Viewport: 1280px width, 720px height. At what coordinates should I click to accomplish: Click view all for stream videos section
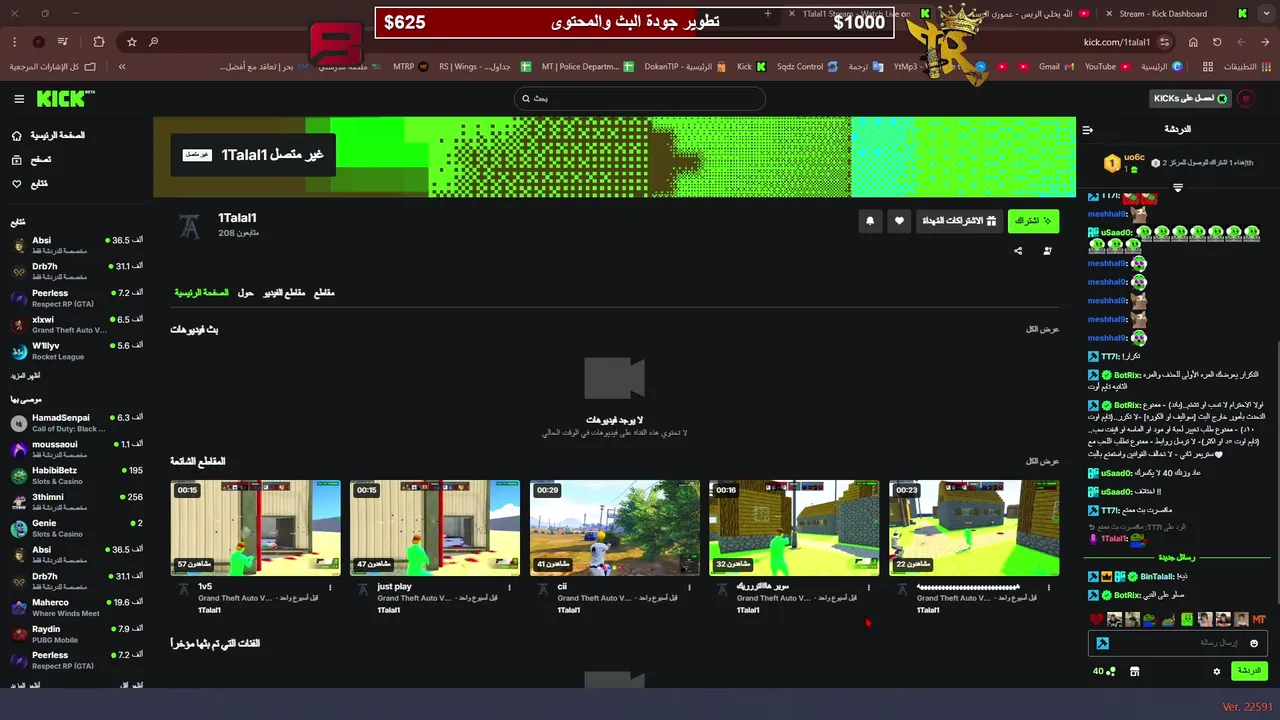click(x=1042, y=329)
